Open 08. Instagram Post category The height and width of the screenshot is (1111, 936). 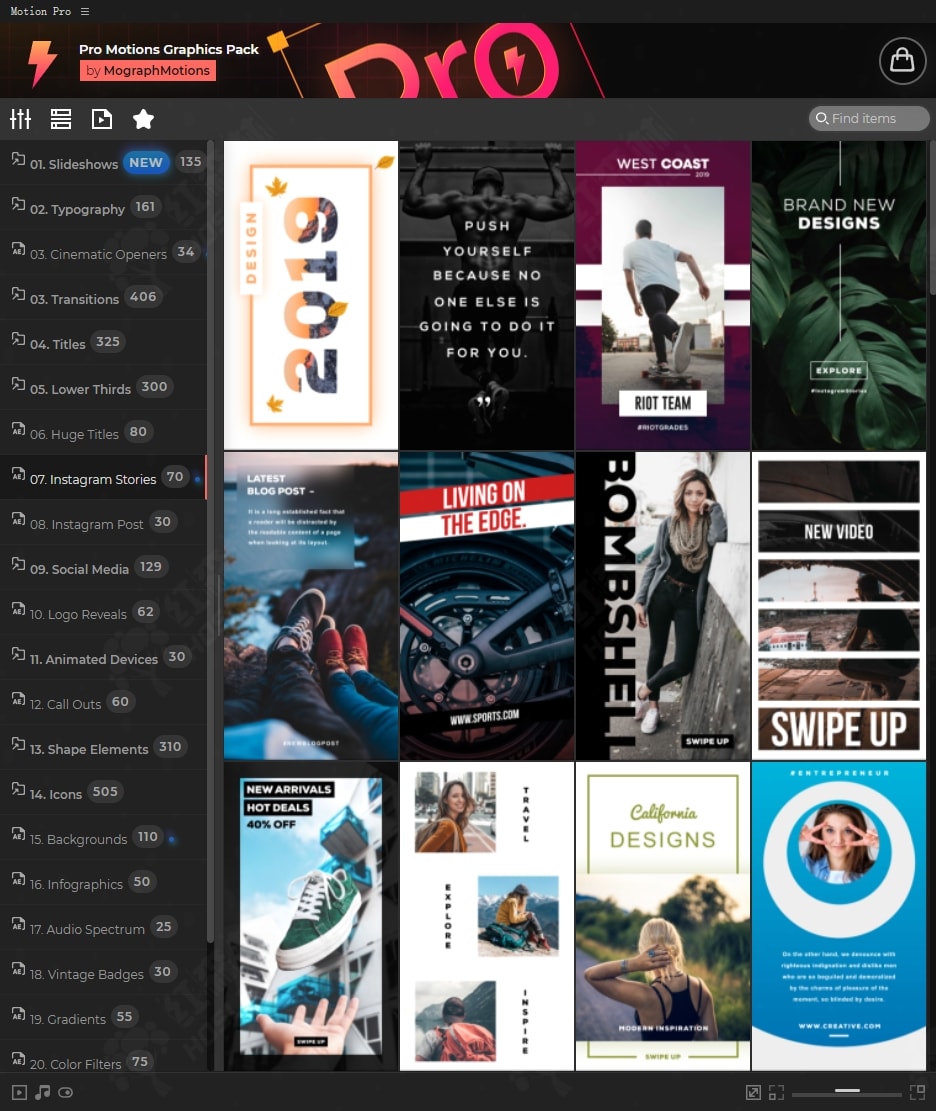(x=103, y=523)
